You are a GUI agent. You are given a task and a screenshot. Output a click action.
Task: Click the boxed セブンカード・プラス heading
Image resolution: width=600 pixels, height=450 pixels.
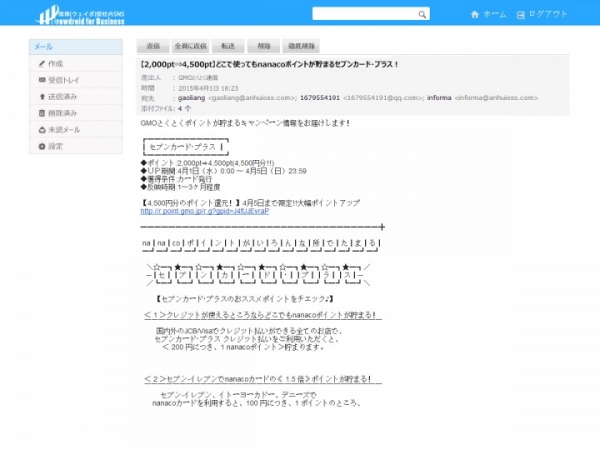click(x=186, y=147)
